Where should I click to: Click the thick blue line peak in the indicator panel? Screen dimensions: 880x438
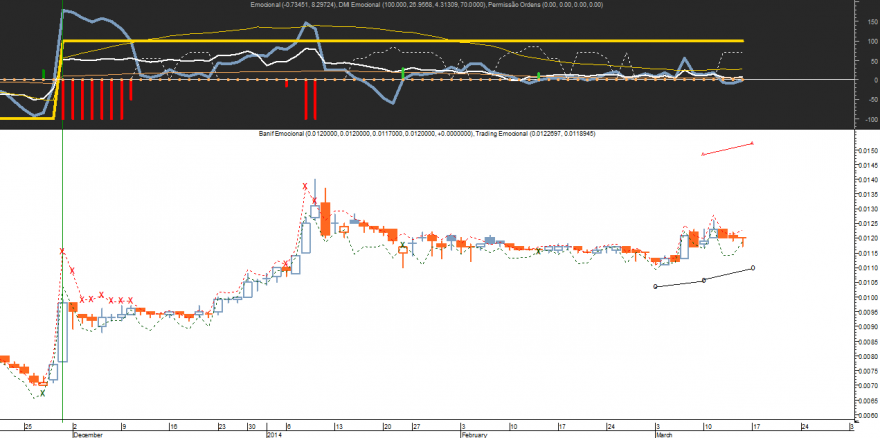click(x=63, y=10)
